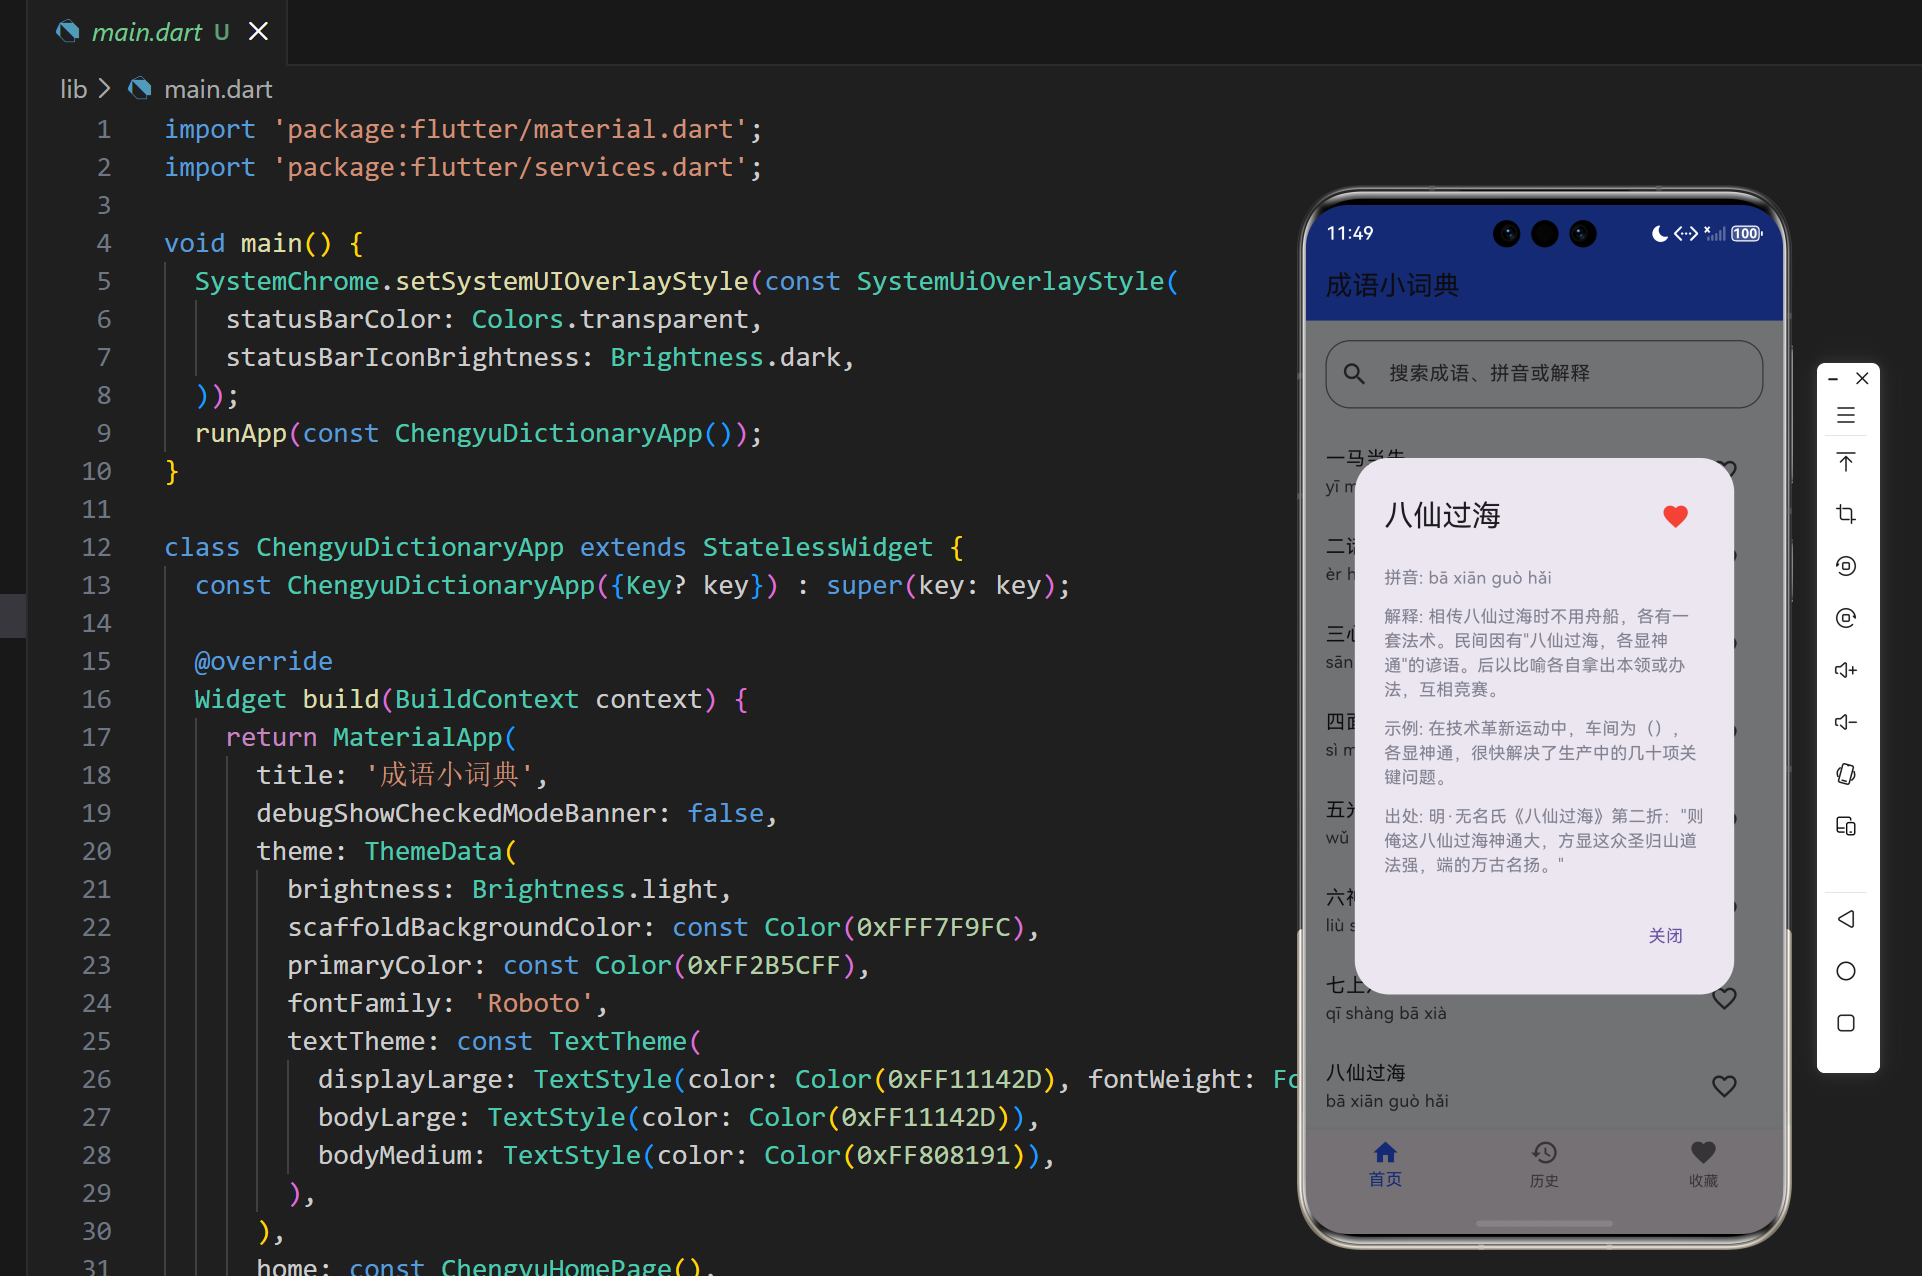Click the volume down icon in device toolbar
The height and width of the screenshot is (1276, 1922).
1846,722
